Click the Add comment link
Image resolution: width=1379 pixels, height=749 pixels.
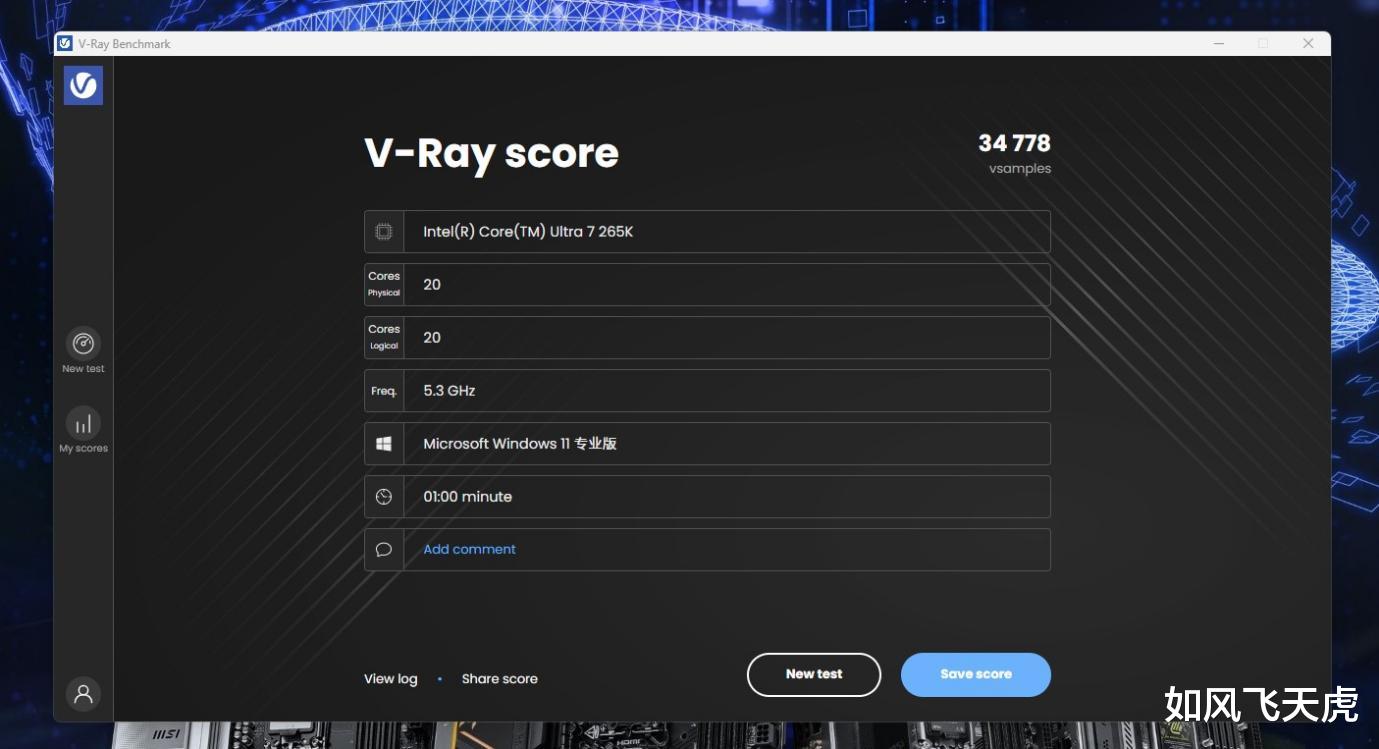pos(469,549)
